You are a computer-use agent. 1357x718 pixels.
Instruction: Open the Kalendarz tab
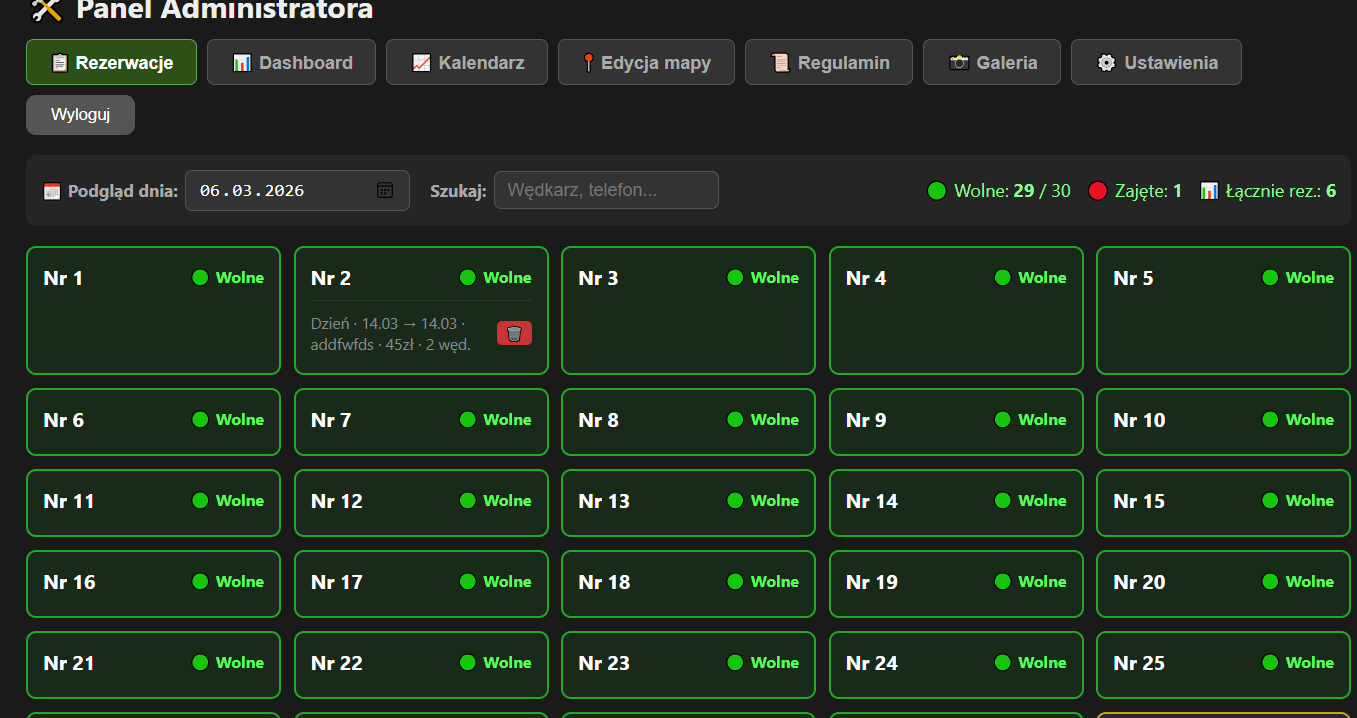(x=467, y=62)
